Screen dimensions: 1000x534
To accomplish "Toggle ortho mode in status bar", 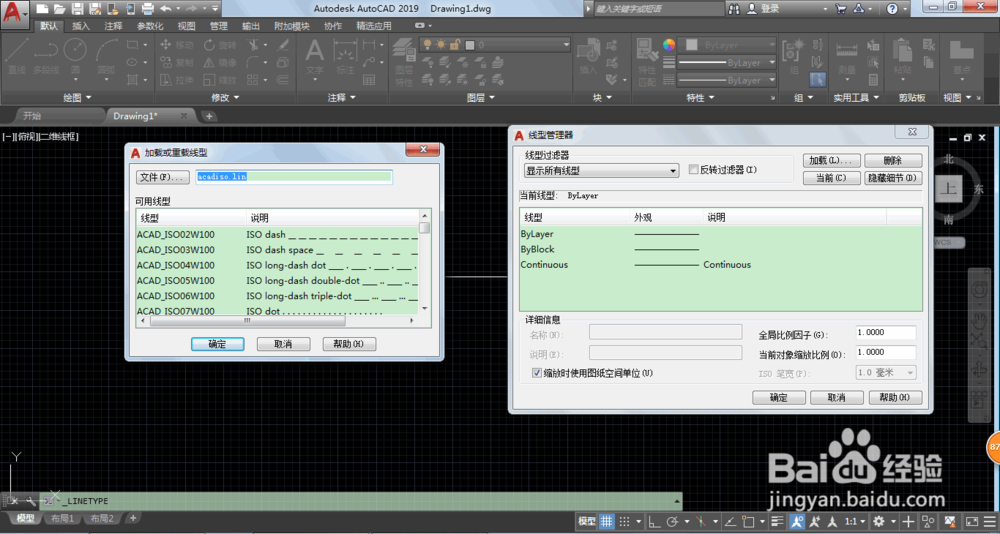I will pos(654,521).
